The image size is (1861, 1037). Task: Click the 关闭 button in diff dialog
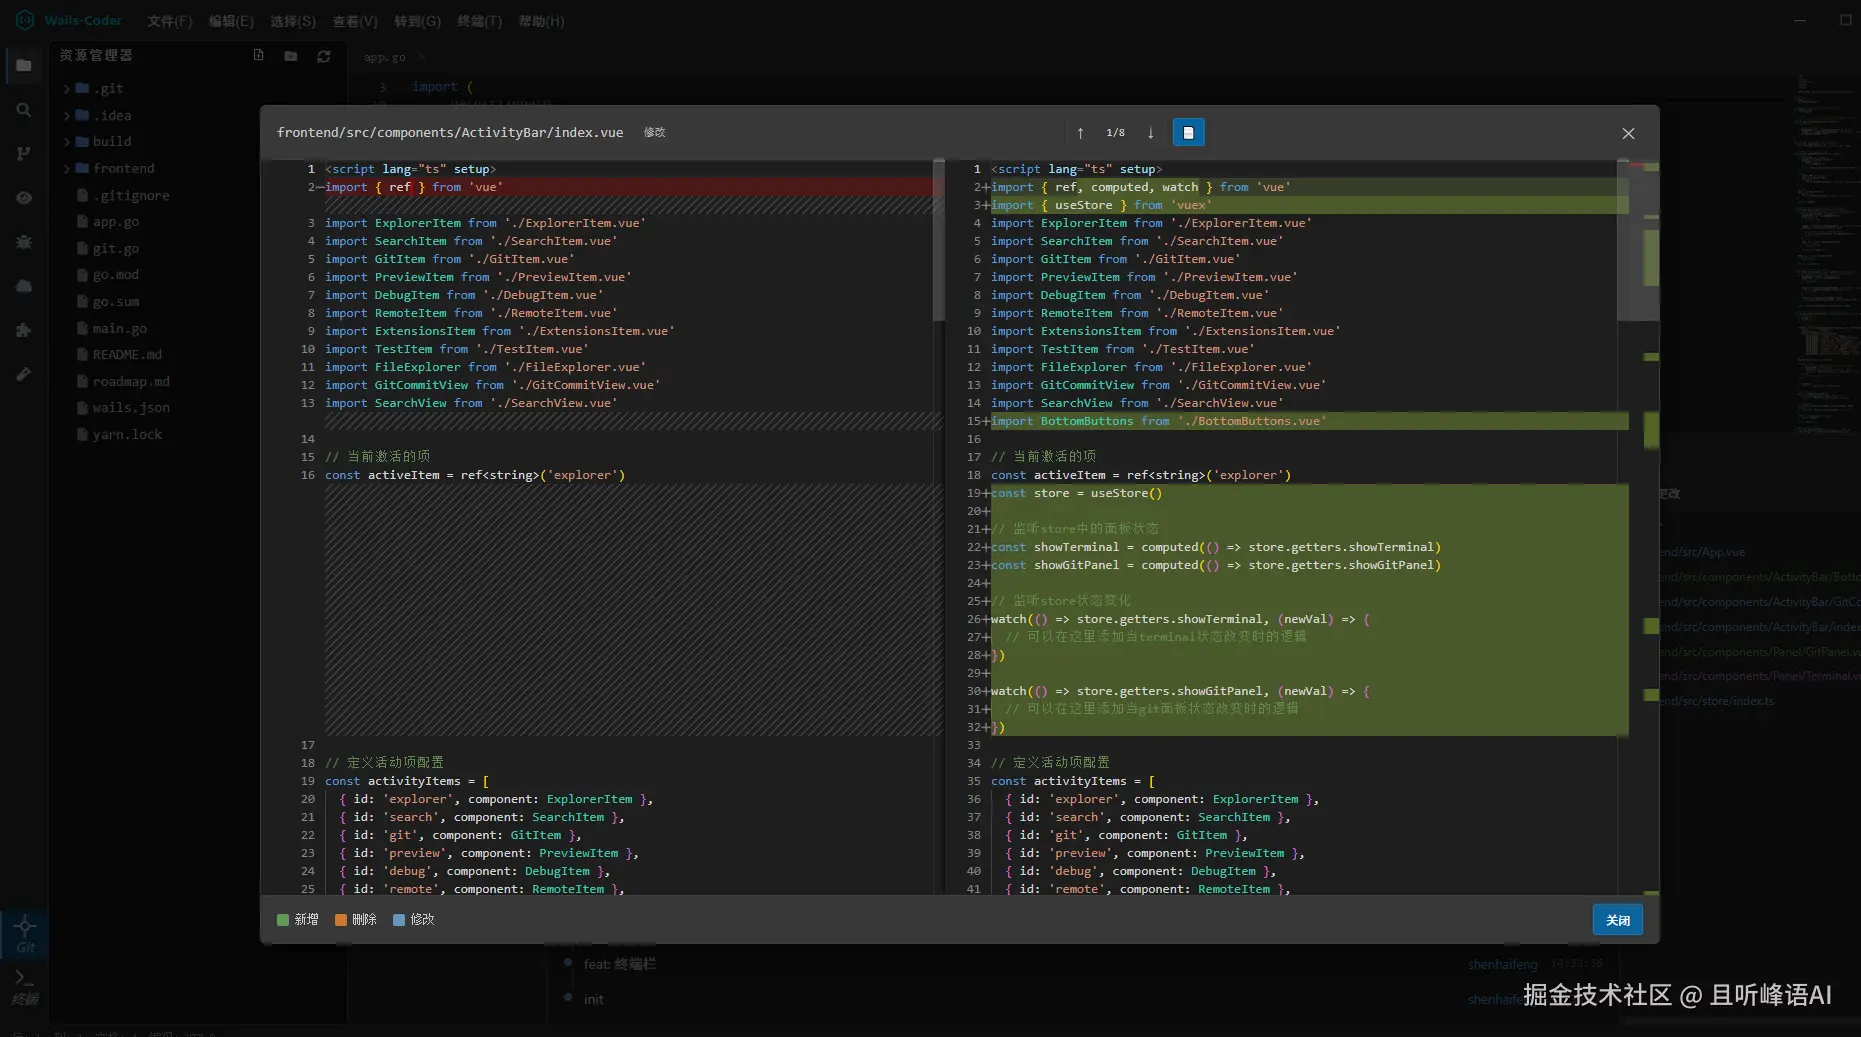pos(1617,920)
